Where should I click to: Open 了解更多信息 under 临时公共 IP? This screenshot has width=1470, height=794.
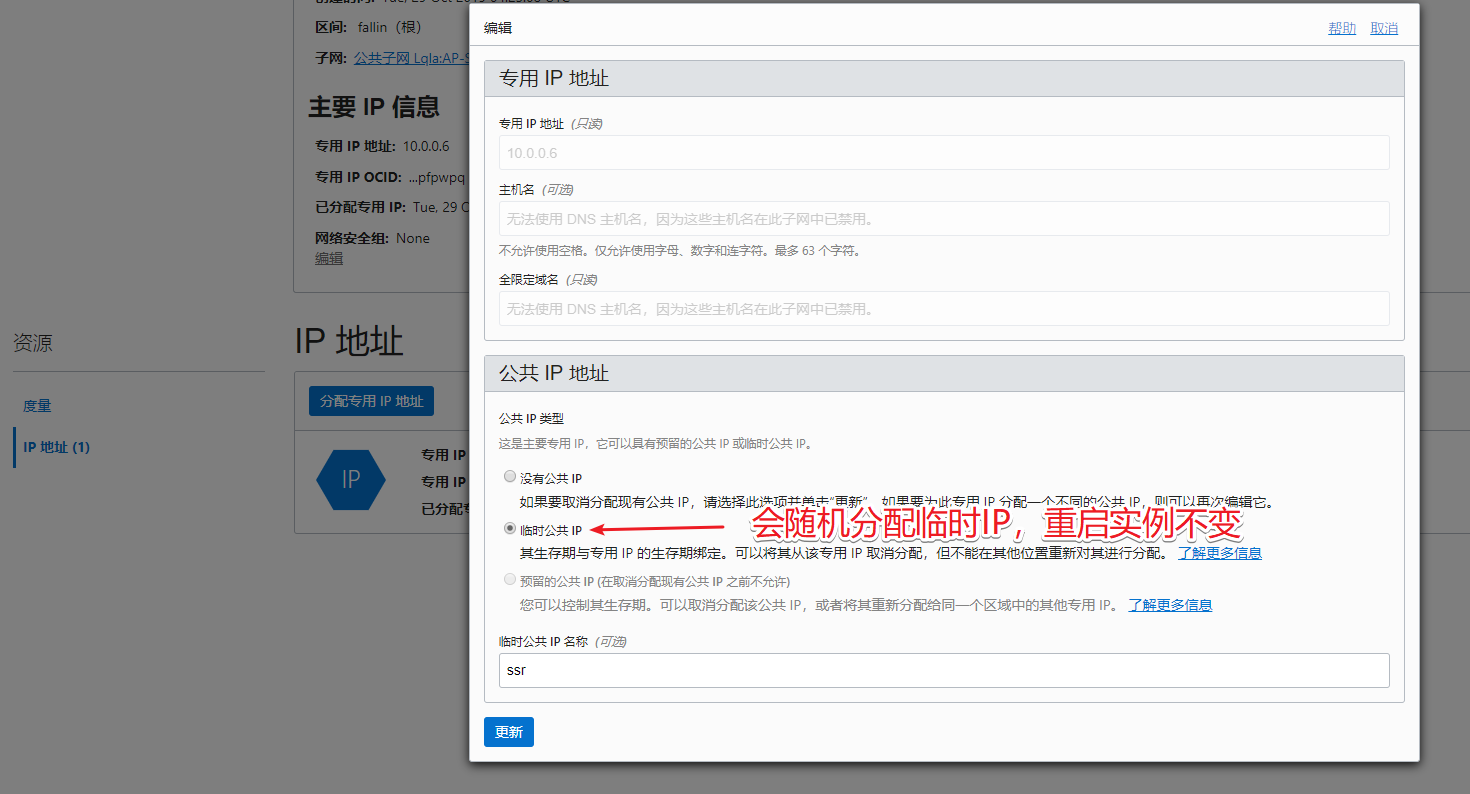click(1220, 552)
